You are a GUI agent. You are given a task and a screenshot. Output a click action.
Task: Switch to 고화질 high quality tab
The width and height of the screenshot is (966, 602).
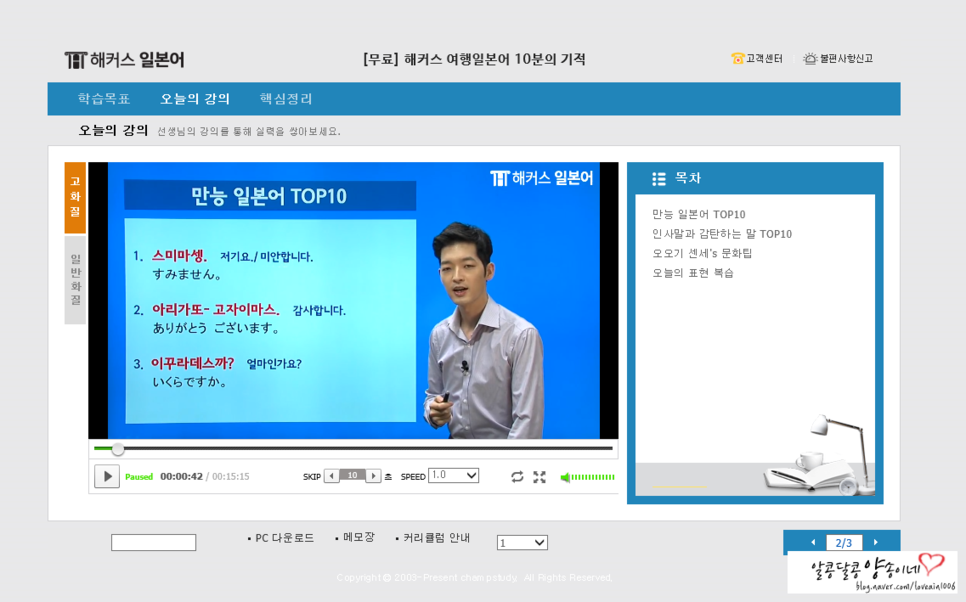[75, 197]
